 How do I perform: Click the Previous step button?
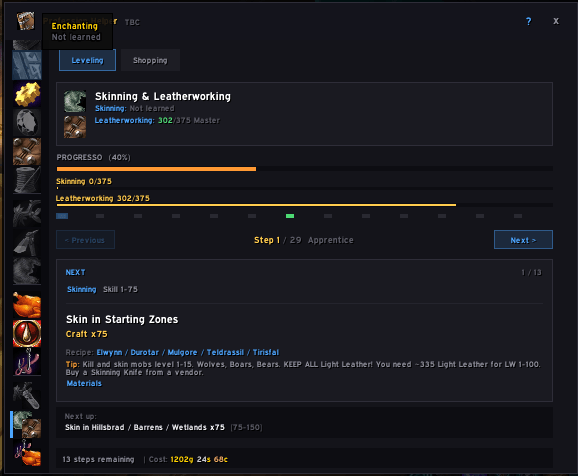click(x=85, y=240)
